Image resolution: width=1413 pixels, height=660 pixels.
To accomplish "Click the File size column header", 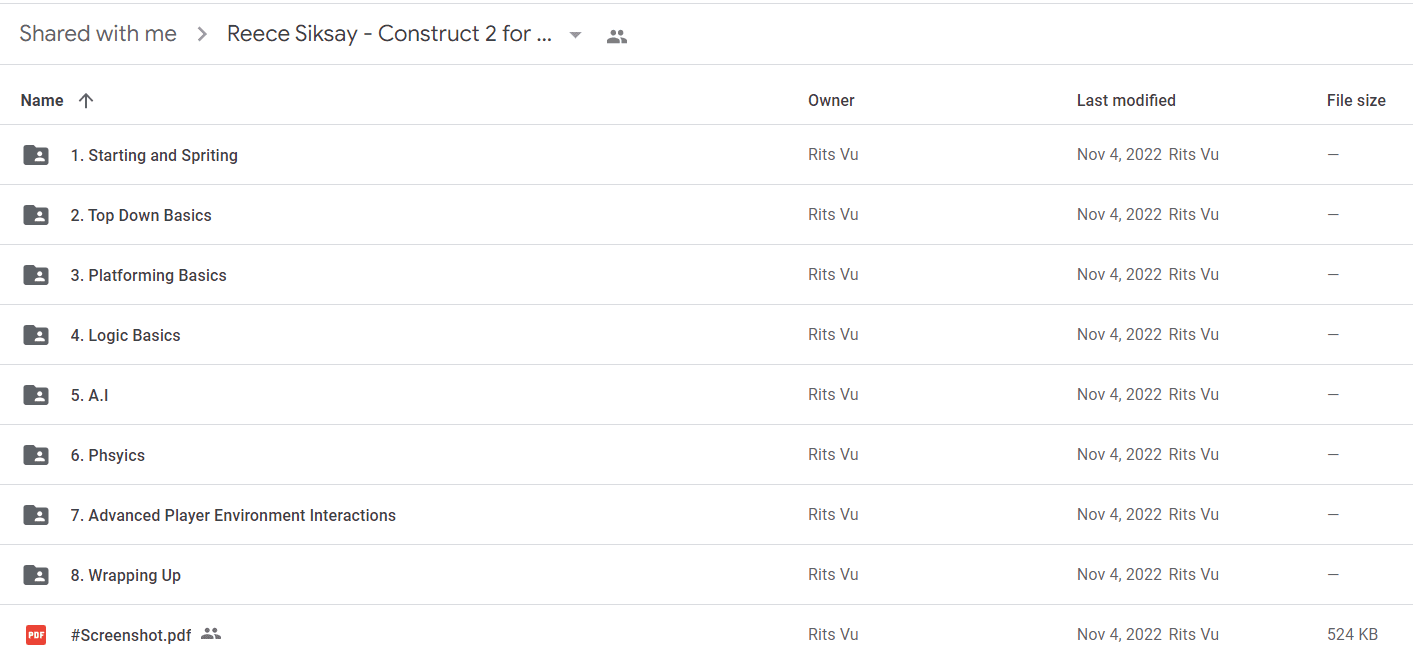I will 1356,100.
